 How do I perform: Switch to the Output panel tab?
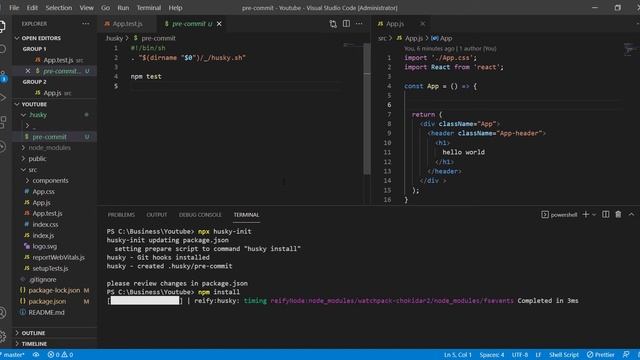[x=157, y=215]
